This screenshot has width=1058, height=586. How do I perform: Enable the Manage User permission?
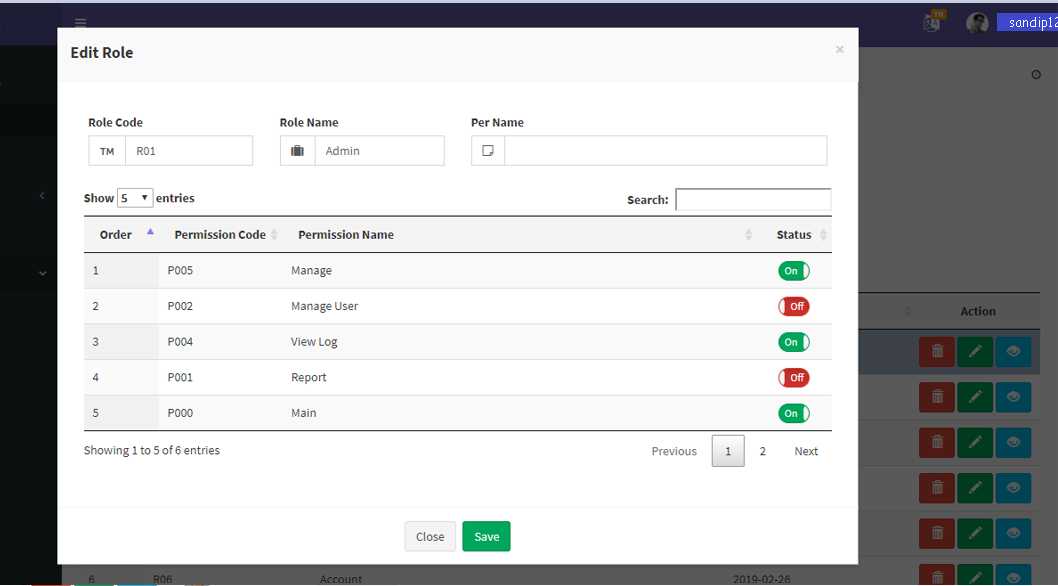pos(793,306)
